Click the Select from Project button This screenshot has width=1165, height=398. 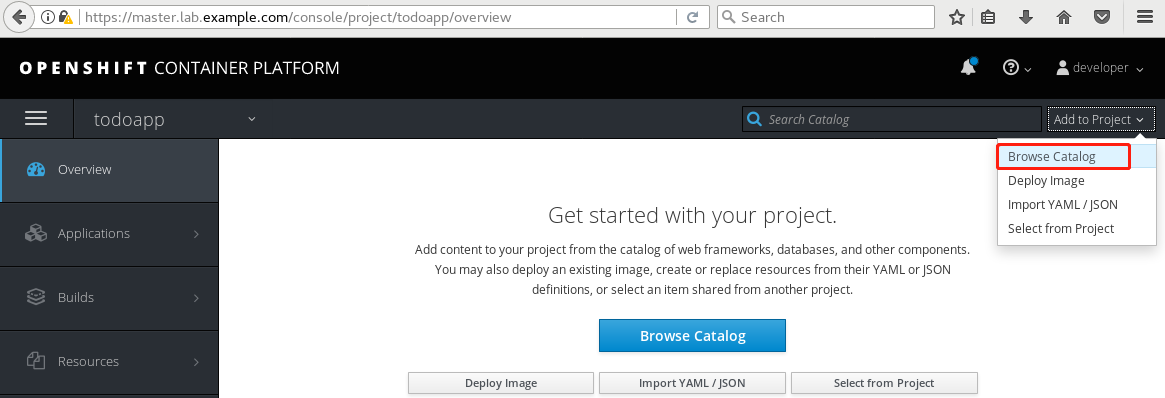pos(884,383)
